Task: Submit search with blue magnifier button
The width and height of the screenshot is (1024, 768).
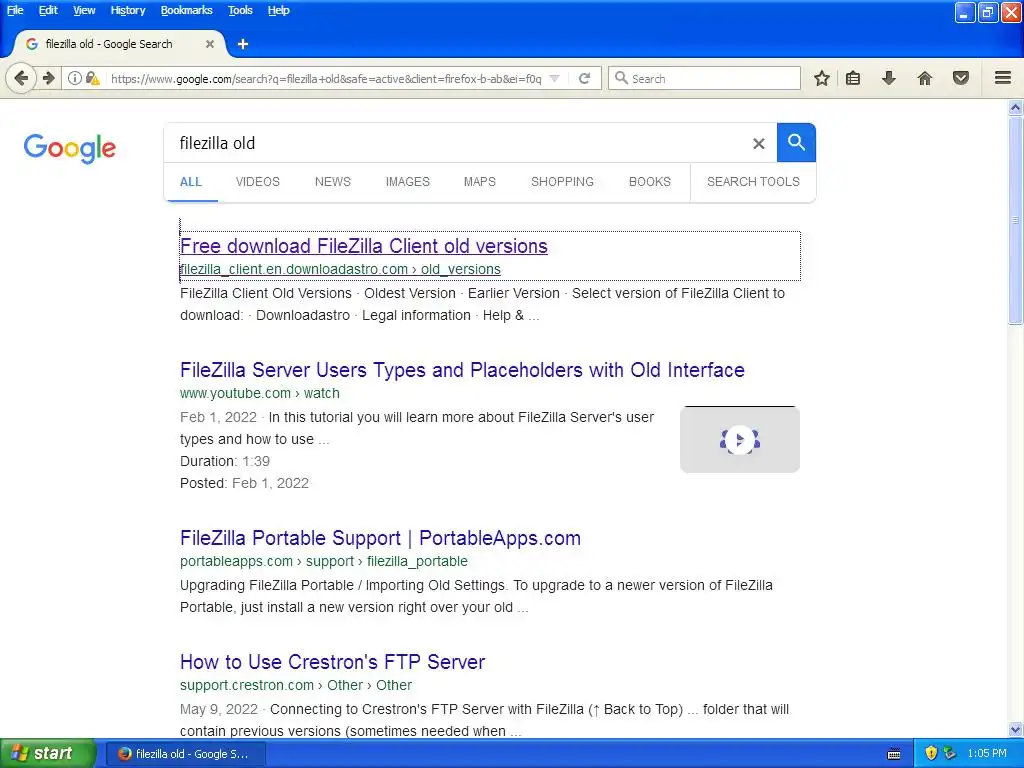Action: click(796, 142)
